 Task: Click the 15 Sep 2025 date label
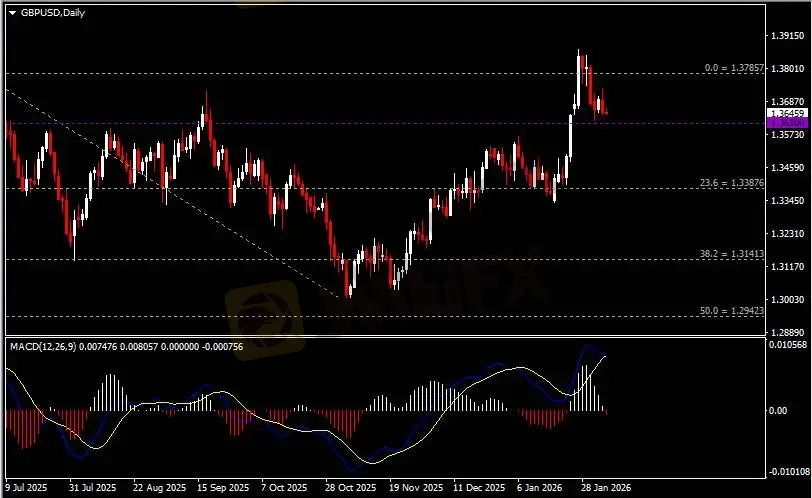(x=223, y=488)
